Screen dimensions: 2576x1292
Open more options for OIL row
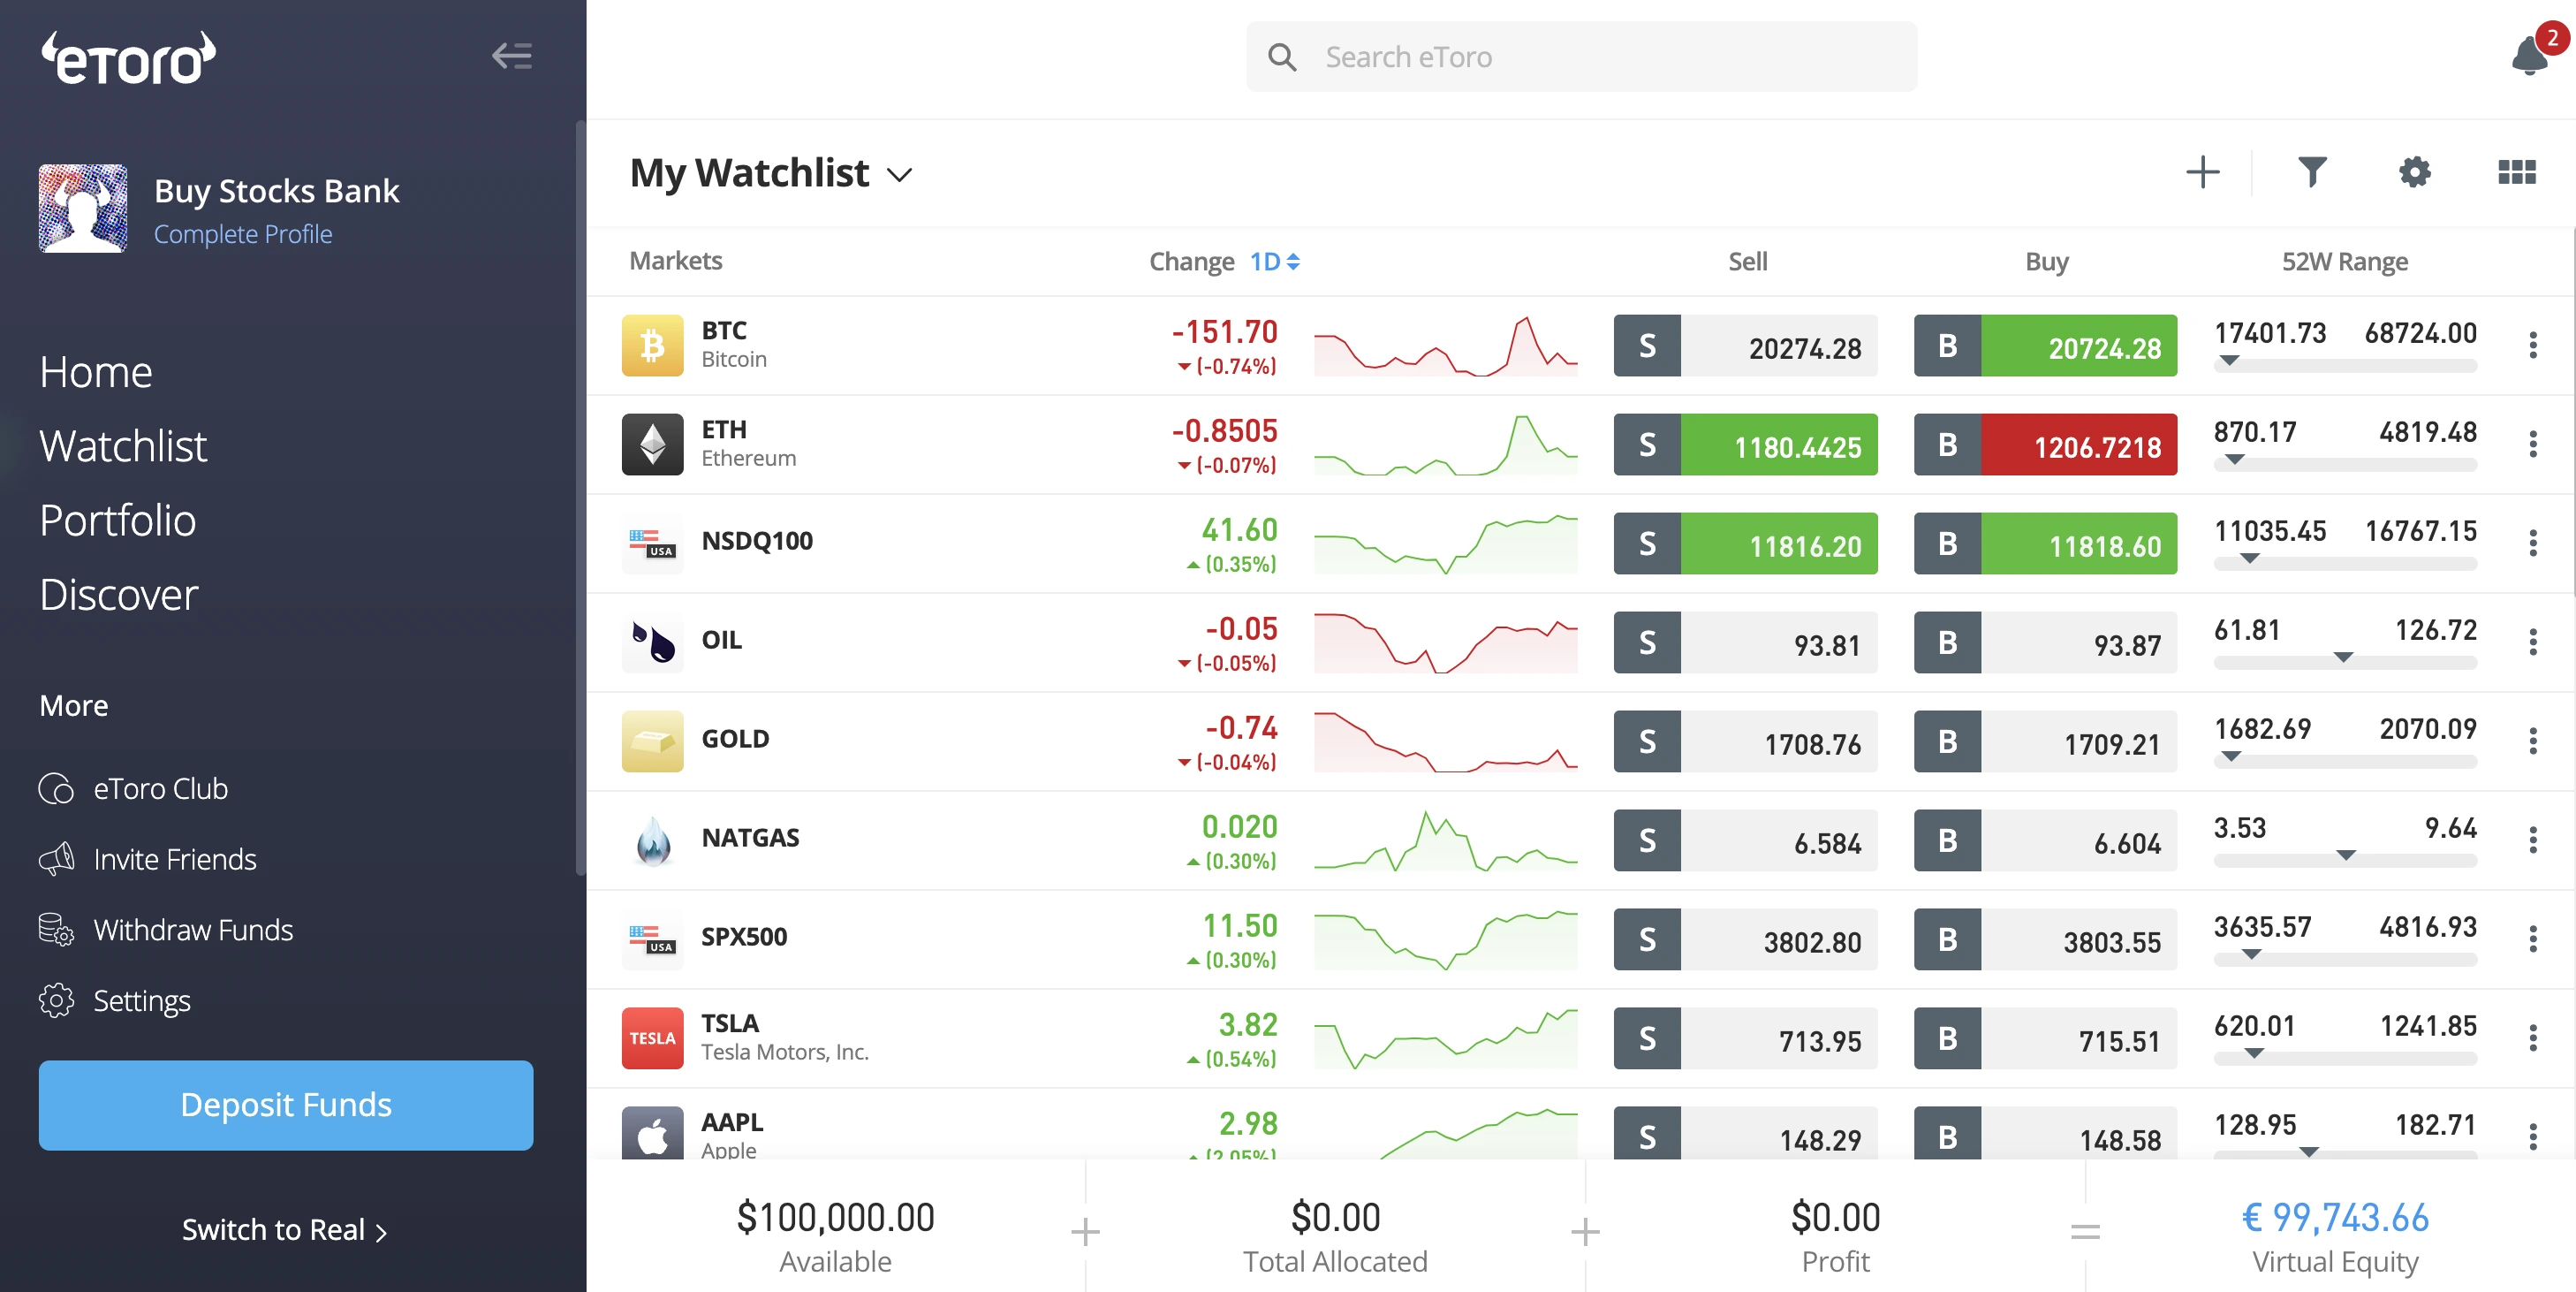point(2532,642)
